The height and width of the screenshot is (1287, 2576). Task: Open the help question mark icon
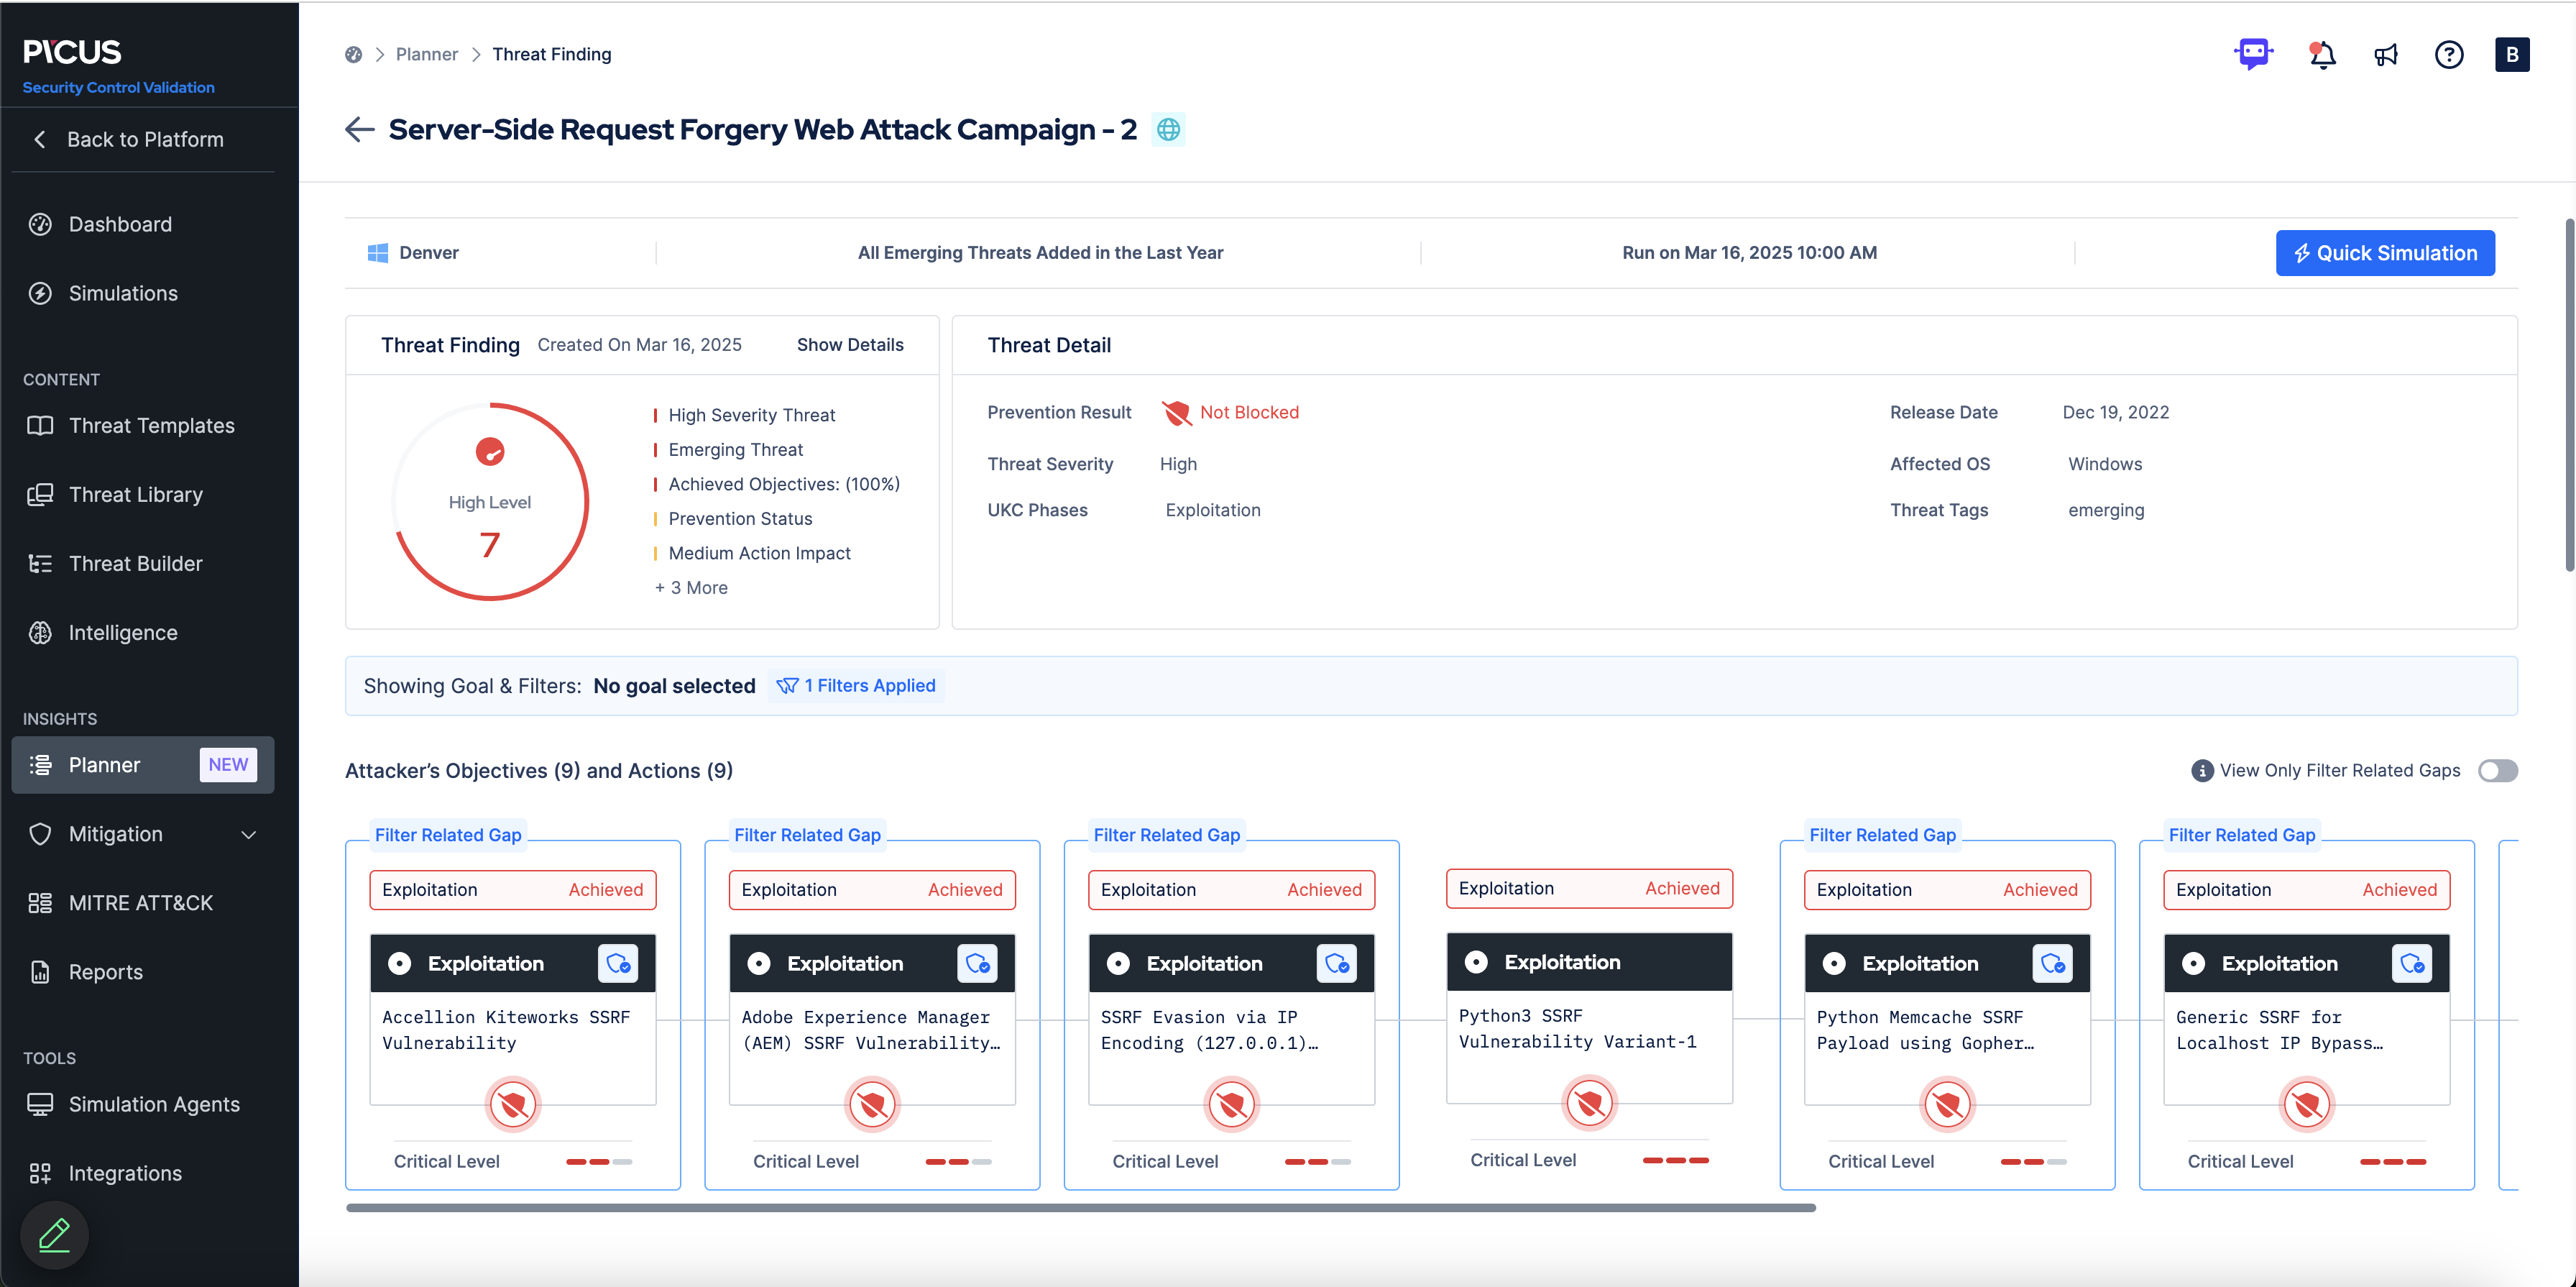[2448, 55]
